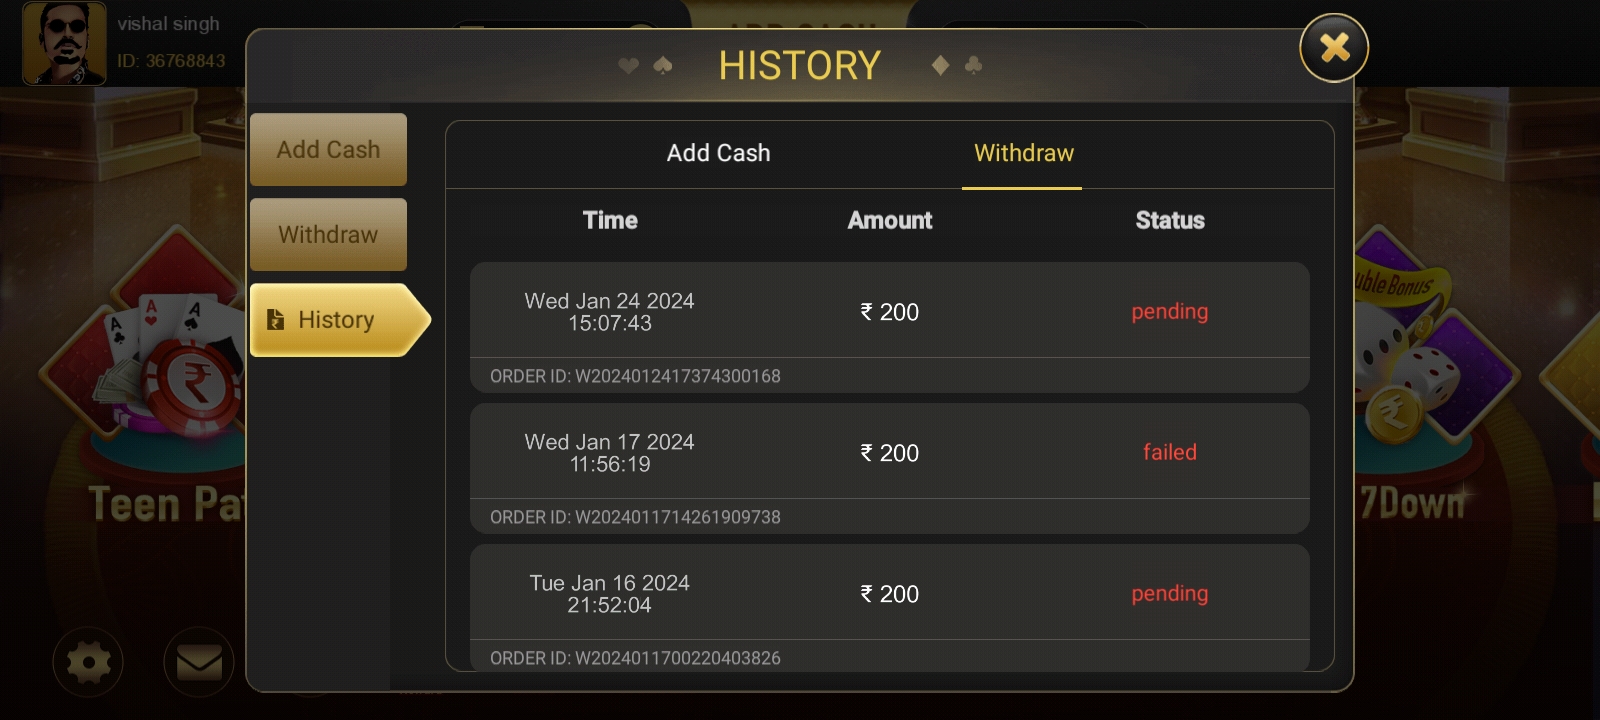Select the Add Cash sidebar button
1600x720 pixels.
coord(328,150)
